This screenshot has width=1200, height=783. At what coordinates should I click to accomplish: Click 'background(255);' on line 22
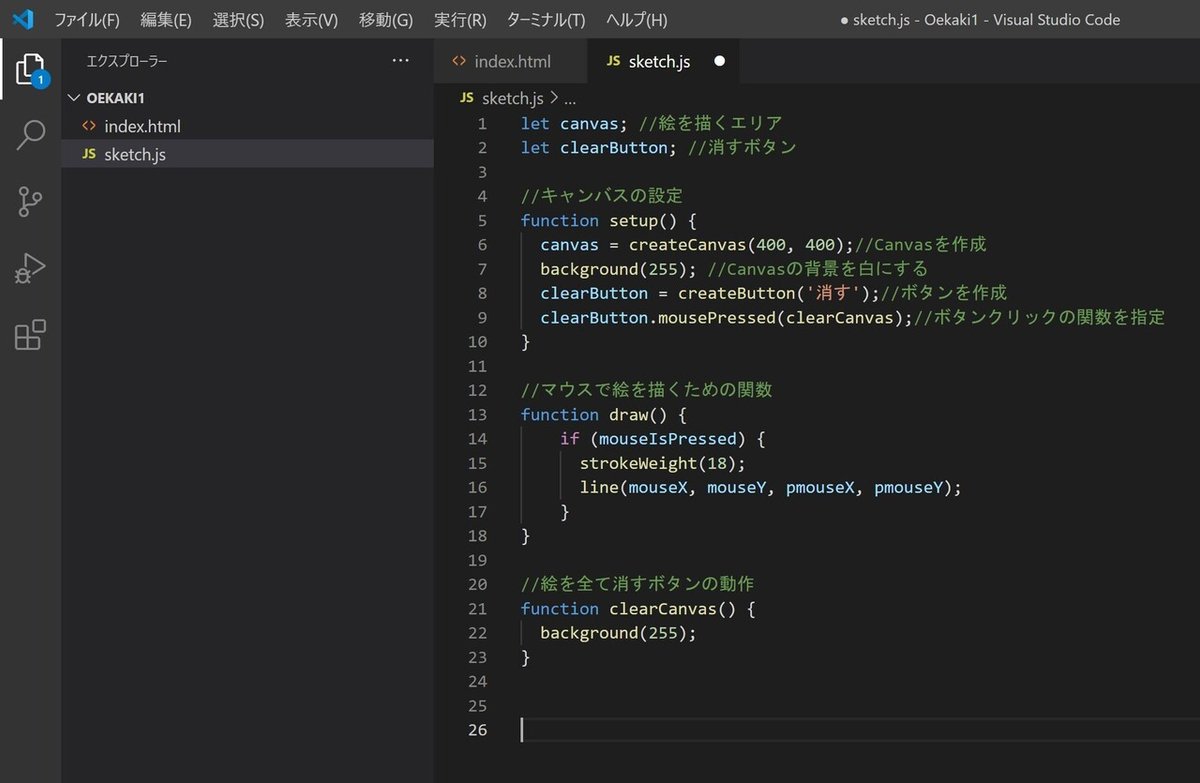(x=618, y=633)
